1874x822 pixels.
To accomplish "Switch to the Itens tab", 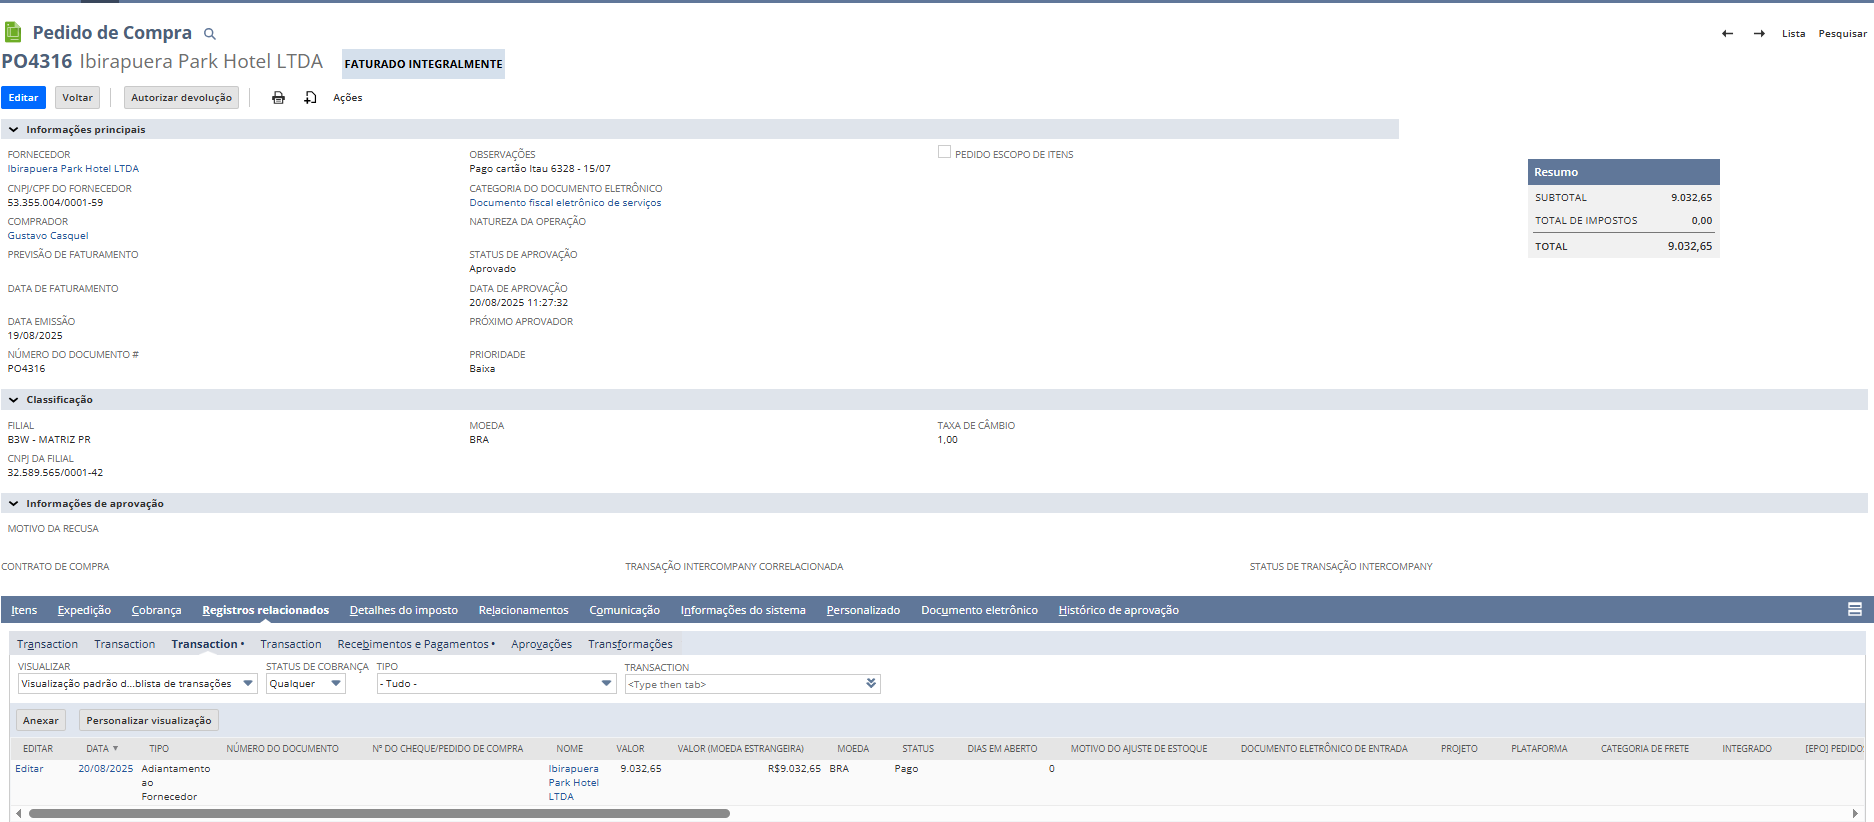I will tap(24, 610).
